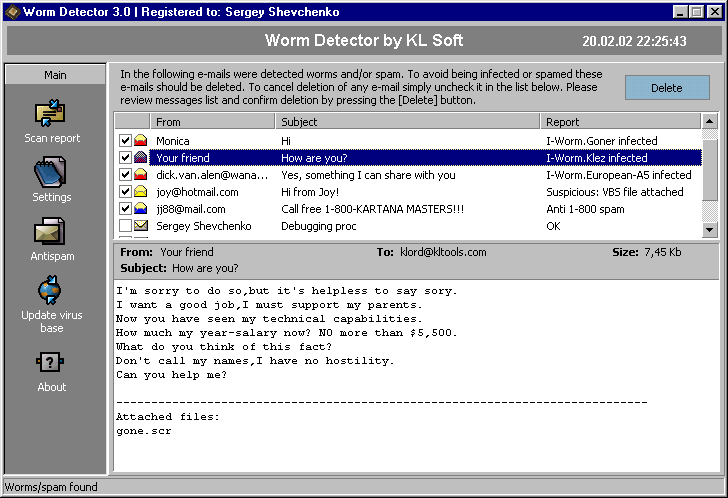Screen dimensions: 728x498
Task: Click the list scrollbar down arrow
Action: point(709,229)
